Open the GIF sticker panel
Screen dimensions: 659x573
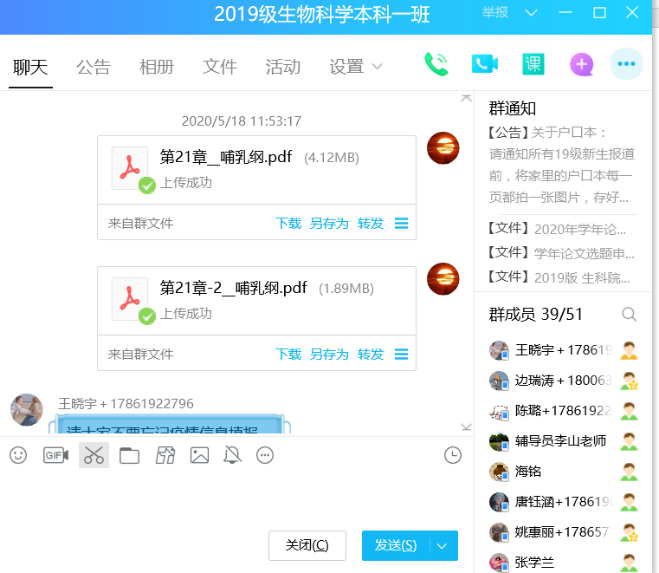(x=55, y=456)
